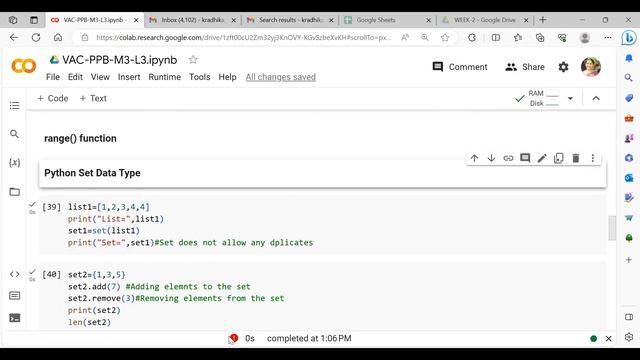The height and width of the screenshot is (360, 640).
Task: Open the Files folder panel
Action: pos(14,191)
